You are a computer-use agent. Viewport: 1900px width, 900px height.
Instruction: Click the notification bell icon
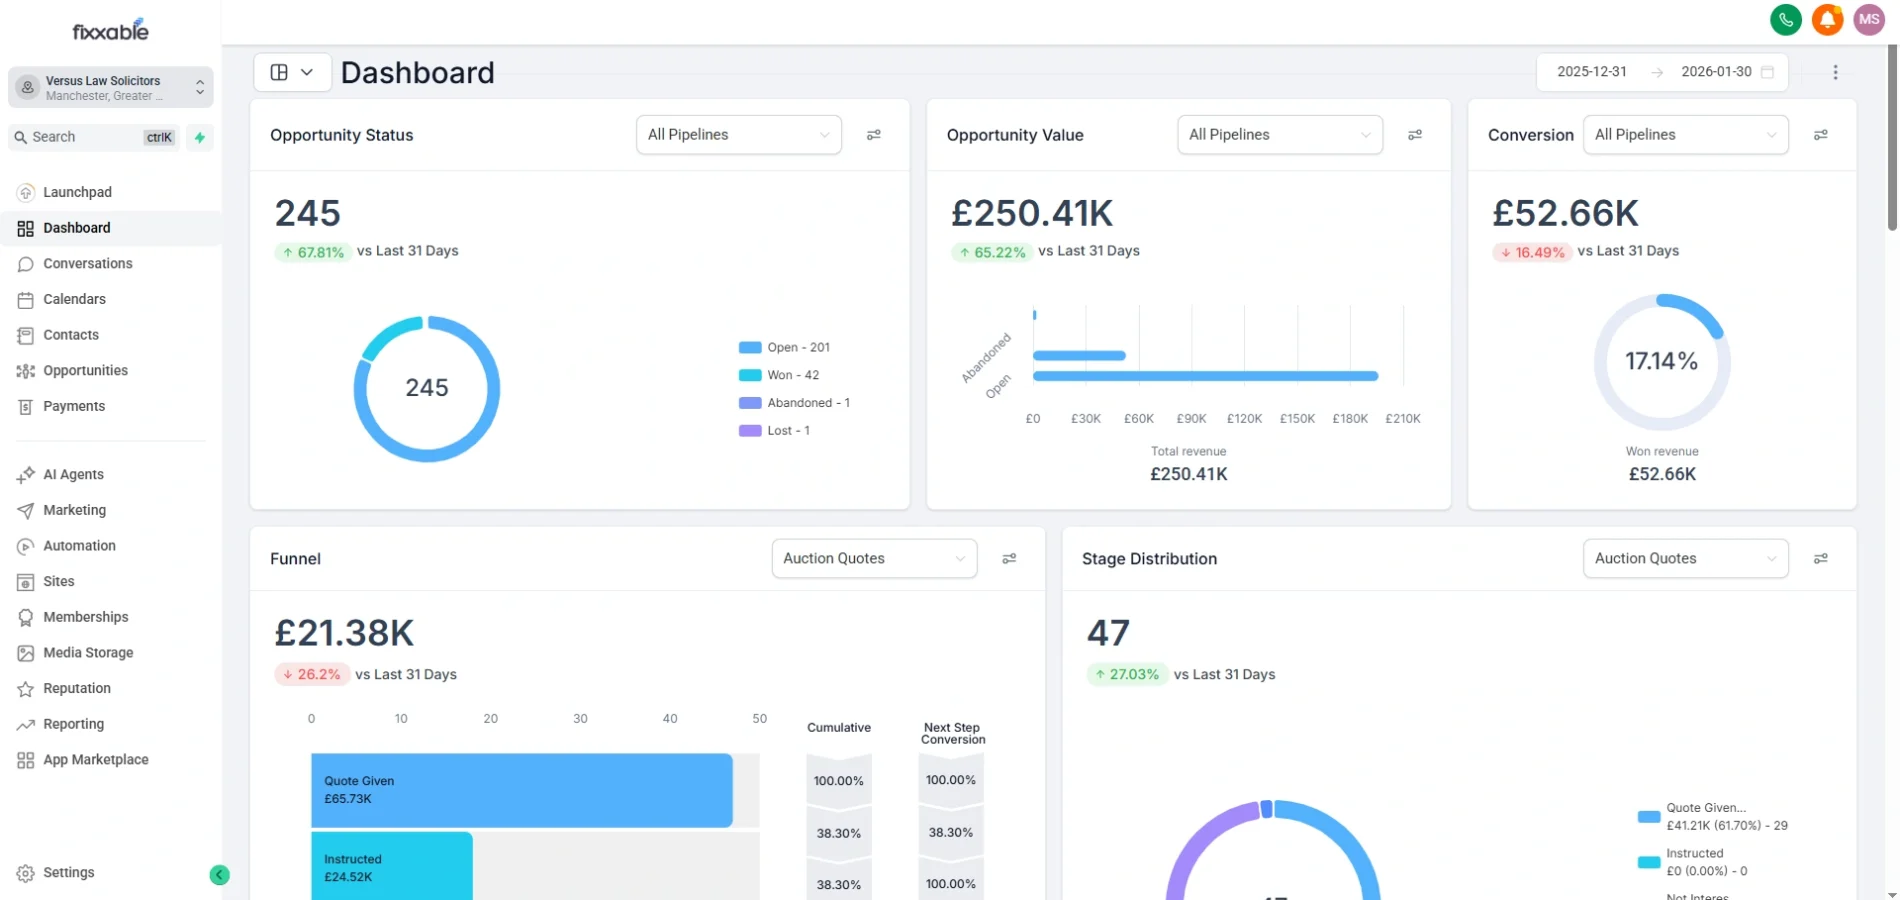pyautogui.click(x=1827, y=19)
